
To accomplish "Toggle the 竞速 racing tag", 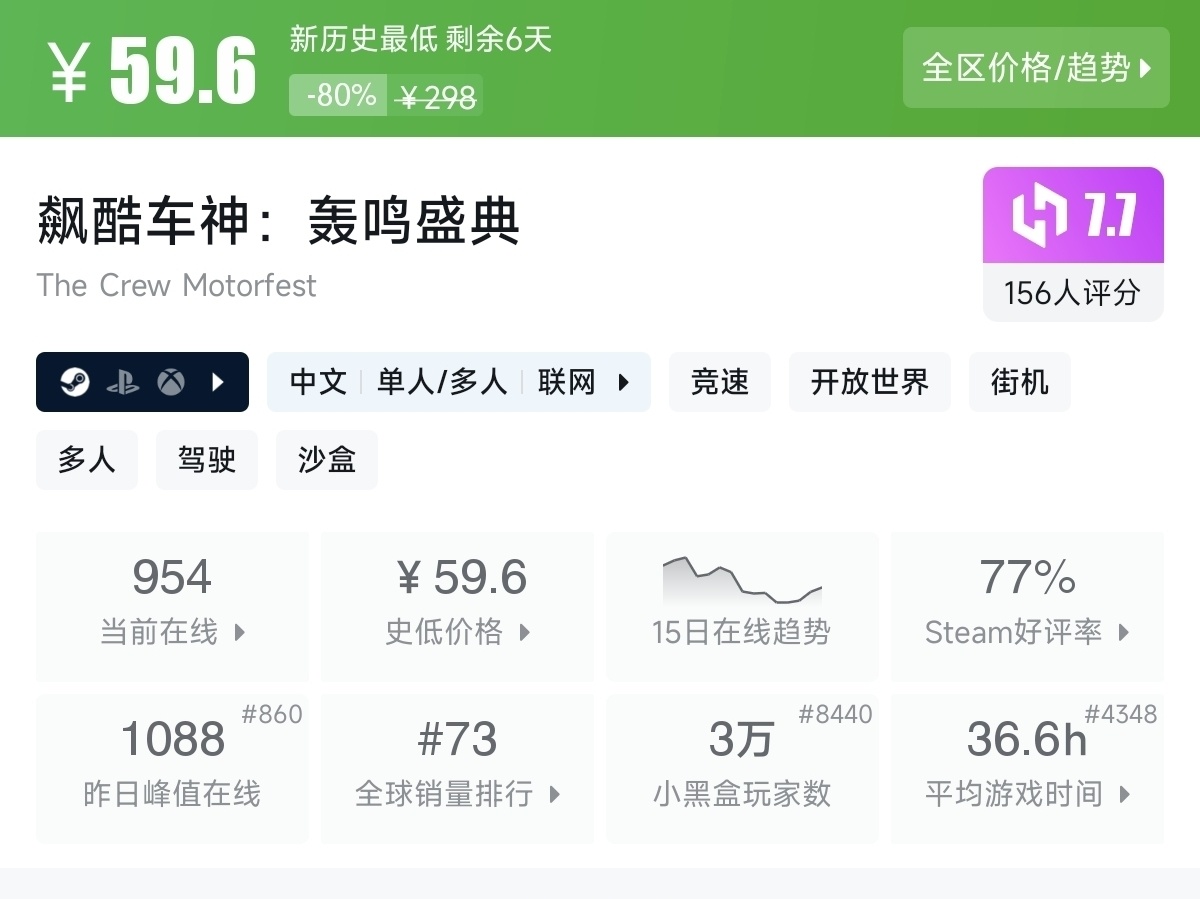I will (x=719, y=382).
